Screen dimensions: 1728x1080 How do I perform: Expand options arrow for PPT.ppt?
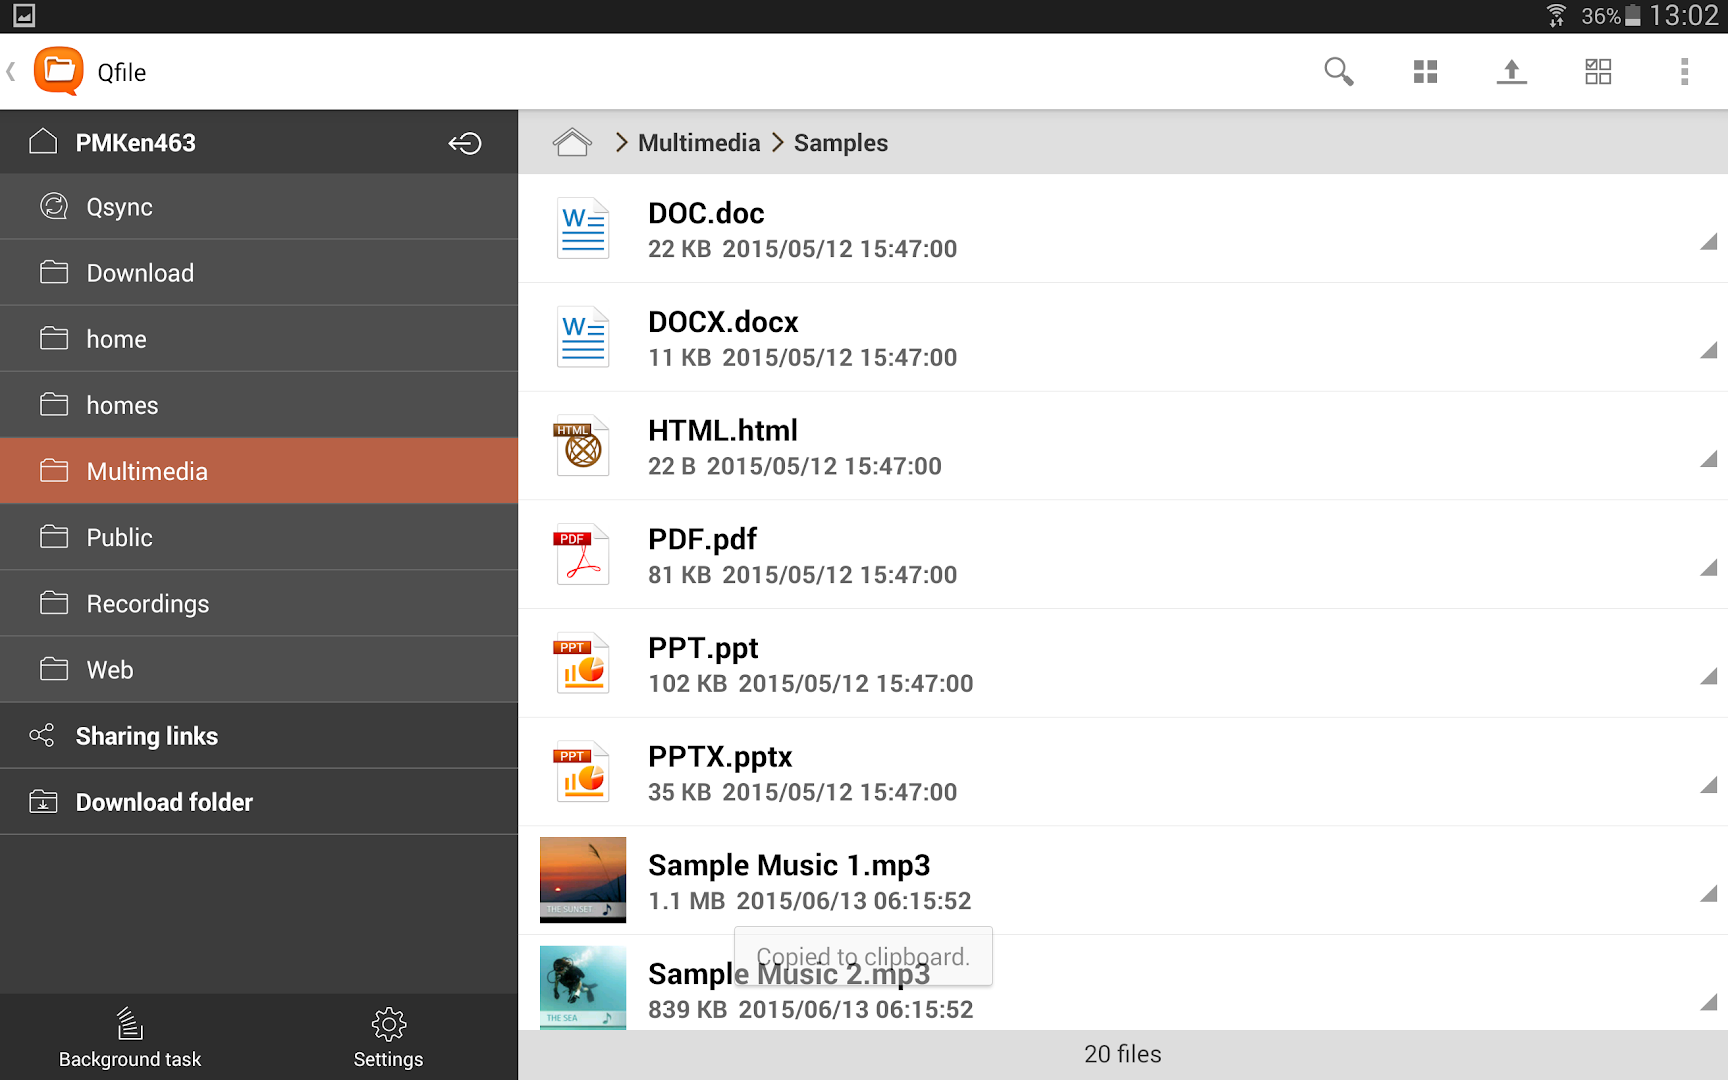click(x=1708, y=677)
